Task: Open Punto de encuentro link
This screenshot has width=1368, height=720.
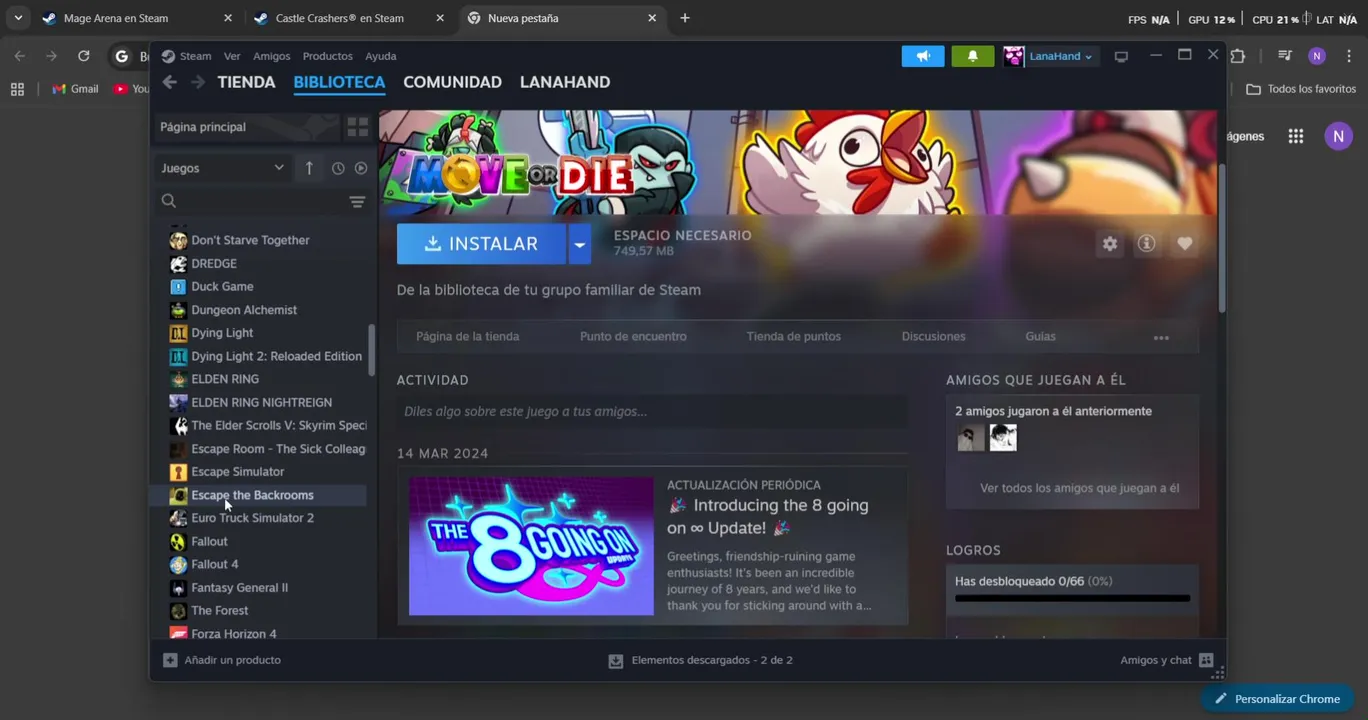Action: (633, 337)
